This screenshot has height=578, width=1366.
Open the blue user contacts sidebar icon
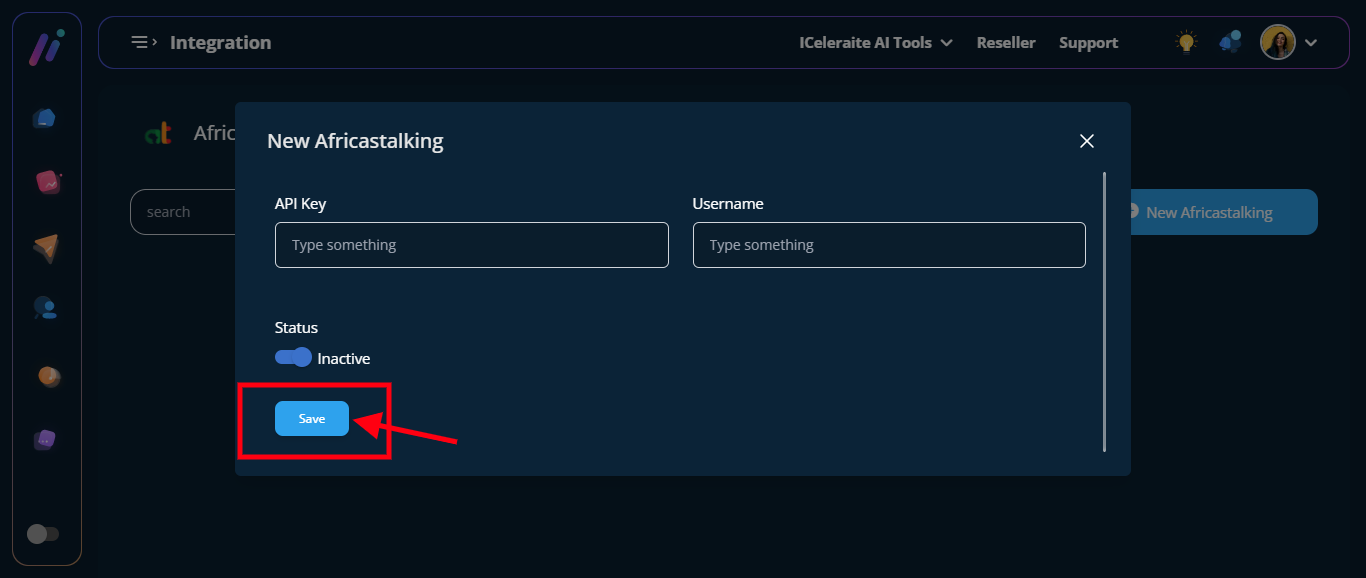tap(46, 308)
